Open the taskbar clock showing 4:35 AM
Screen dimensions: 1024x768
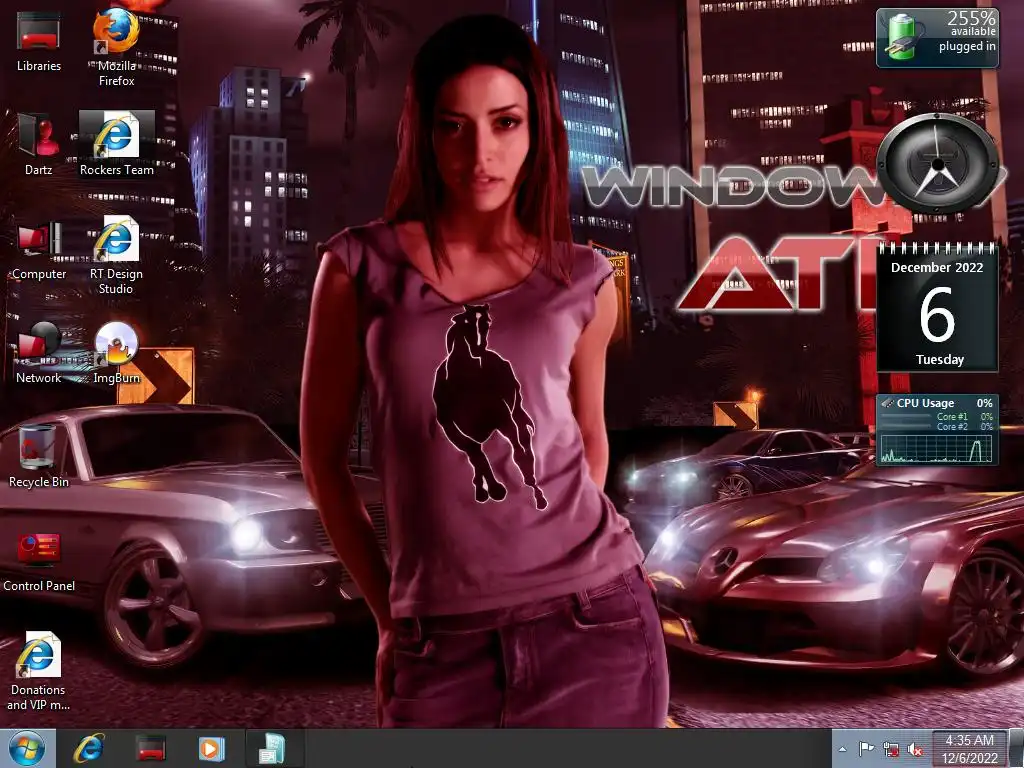[969, 749]
